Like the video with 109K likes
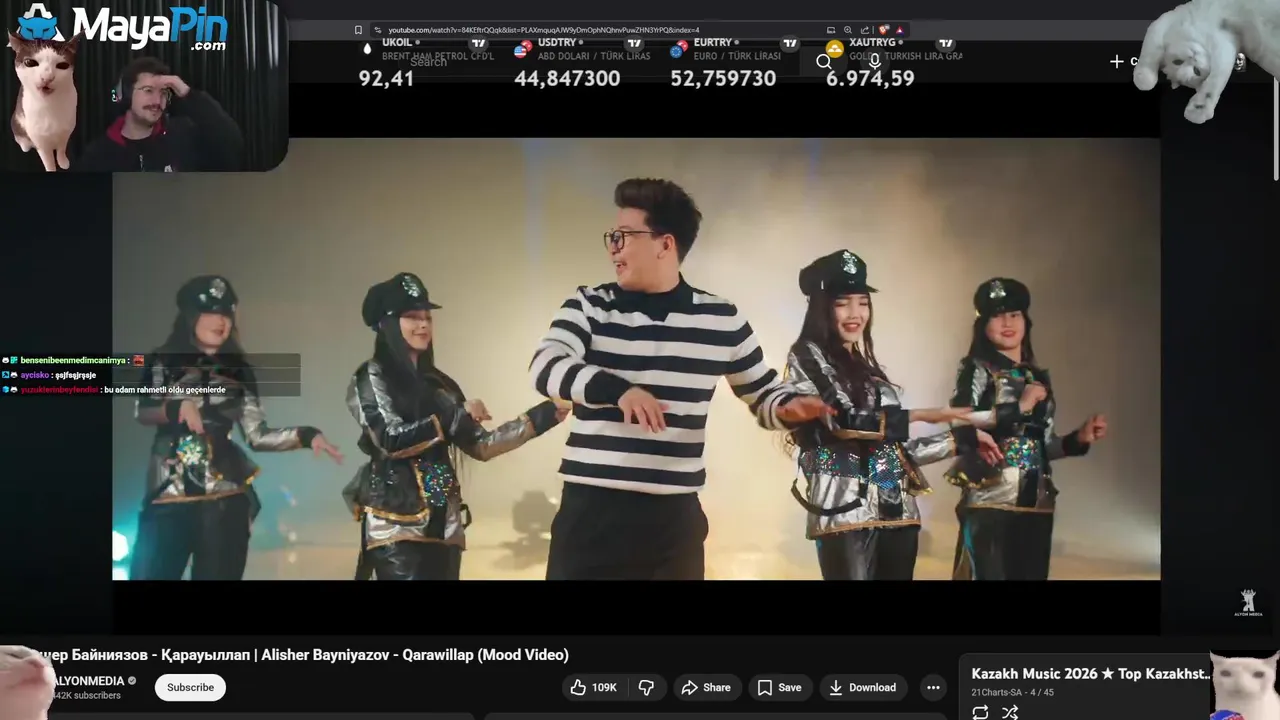 click(594, 687)
